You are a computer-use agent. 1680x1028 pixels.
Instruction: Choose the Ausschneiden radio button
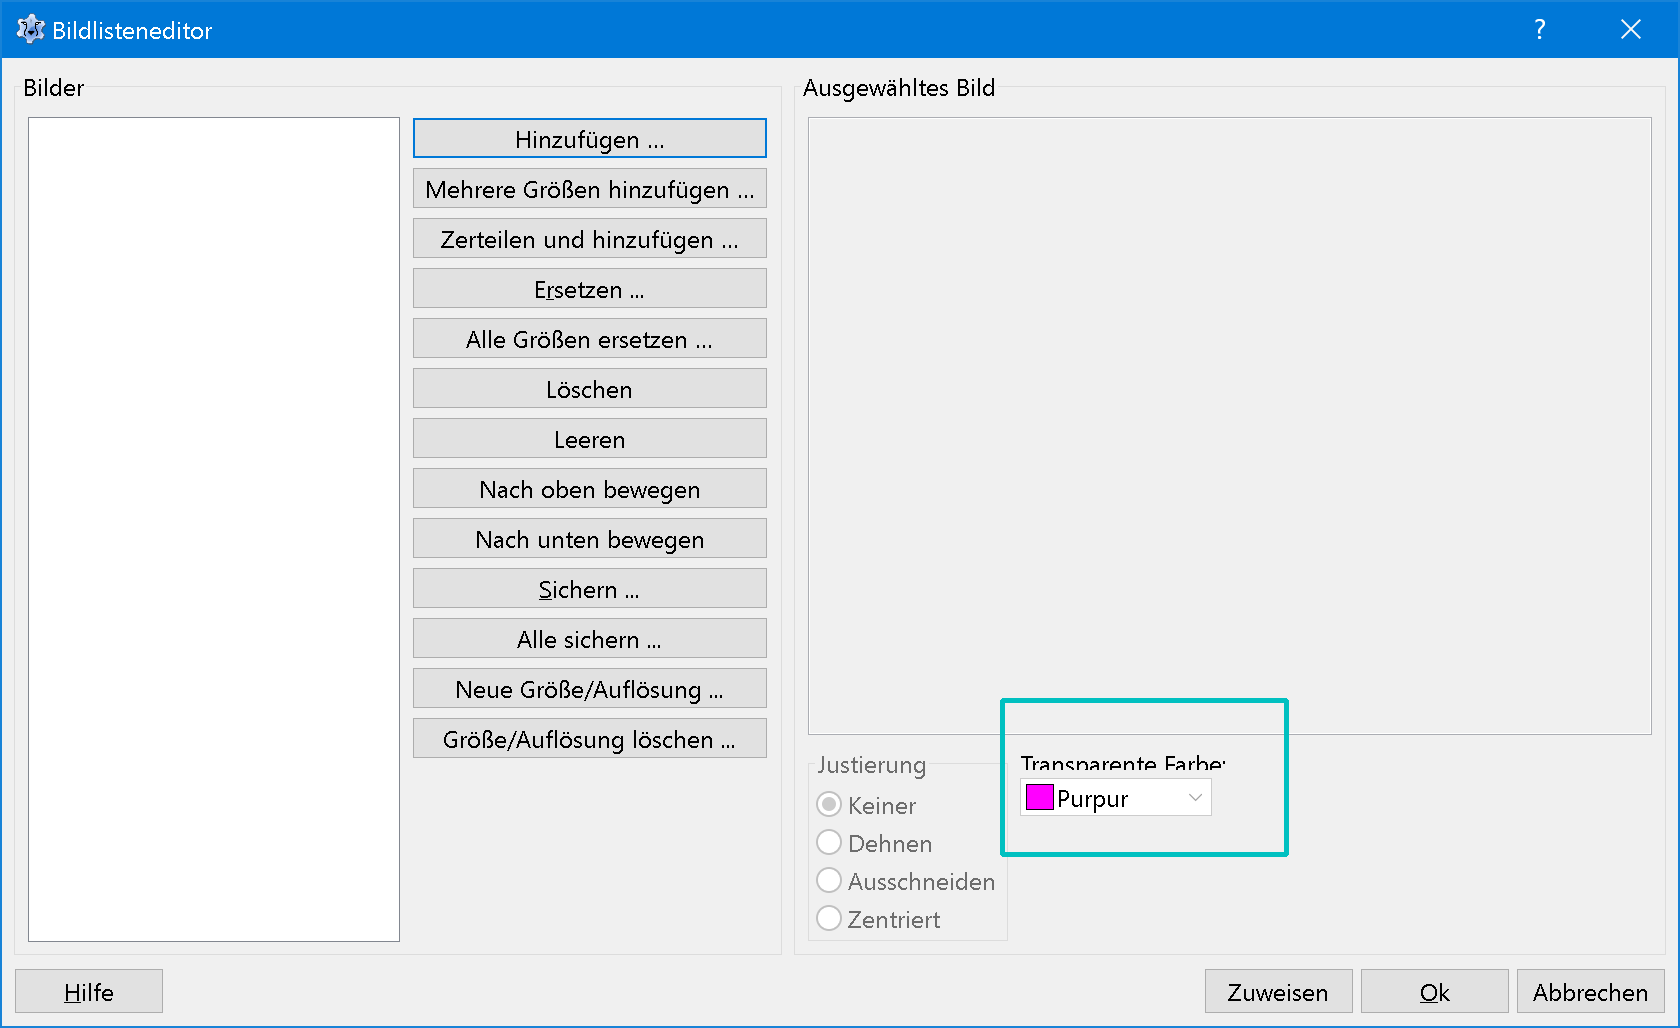coord(829,881)
